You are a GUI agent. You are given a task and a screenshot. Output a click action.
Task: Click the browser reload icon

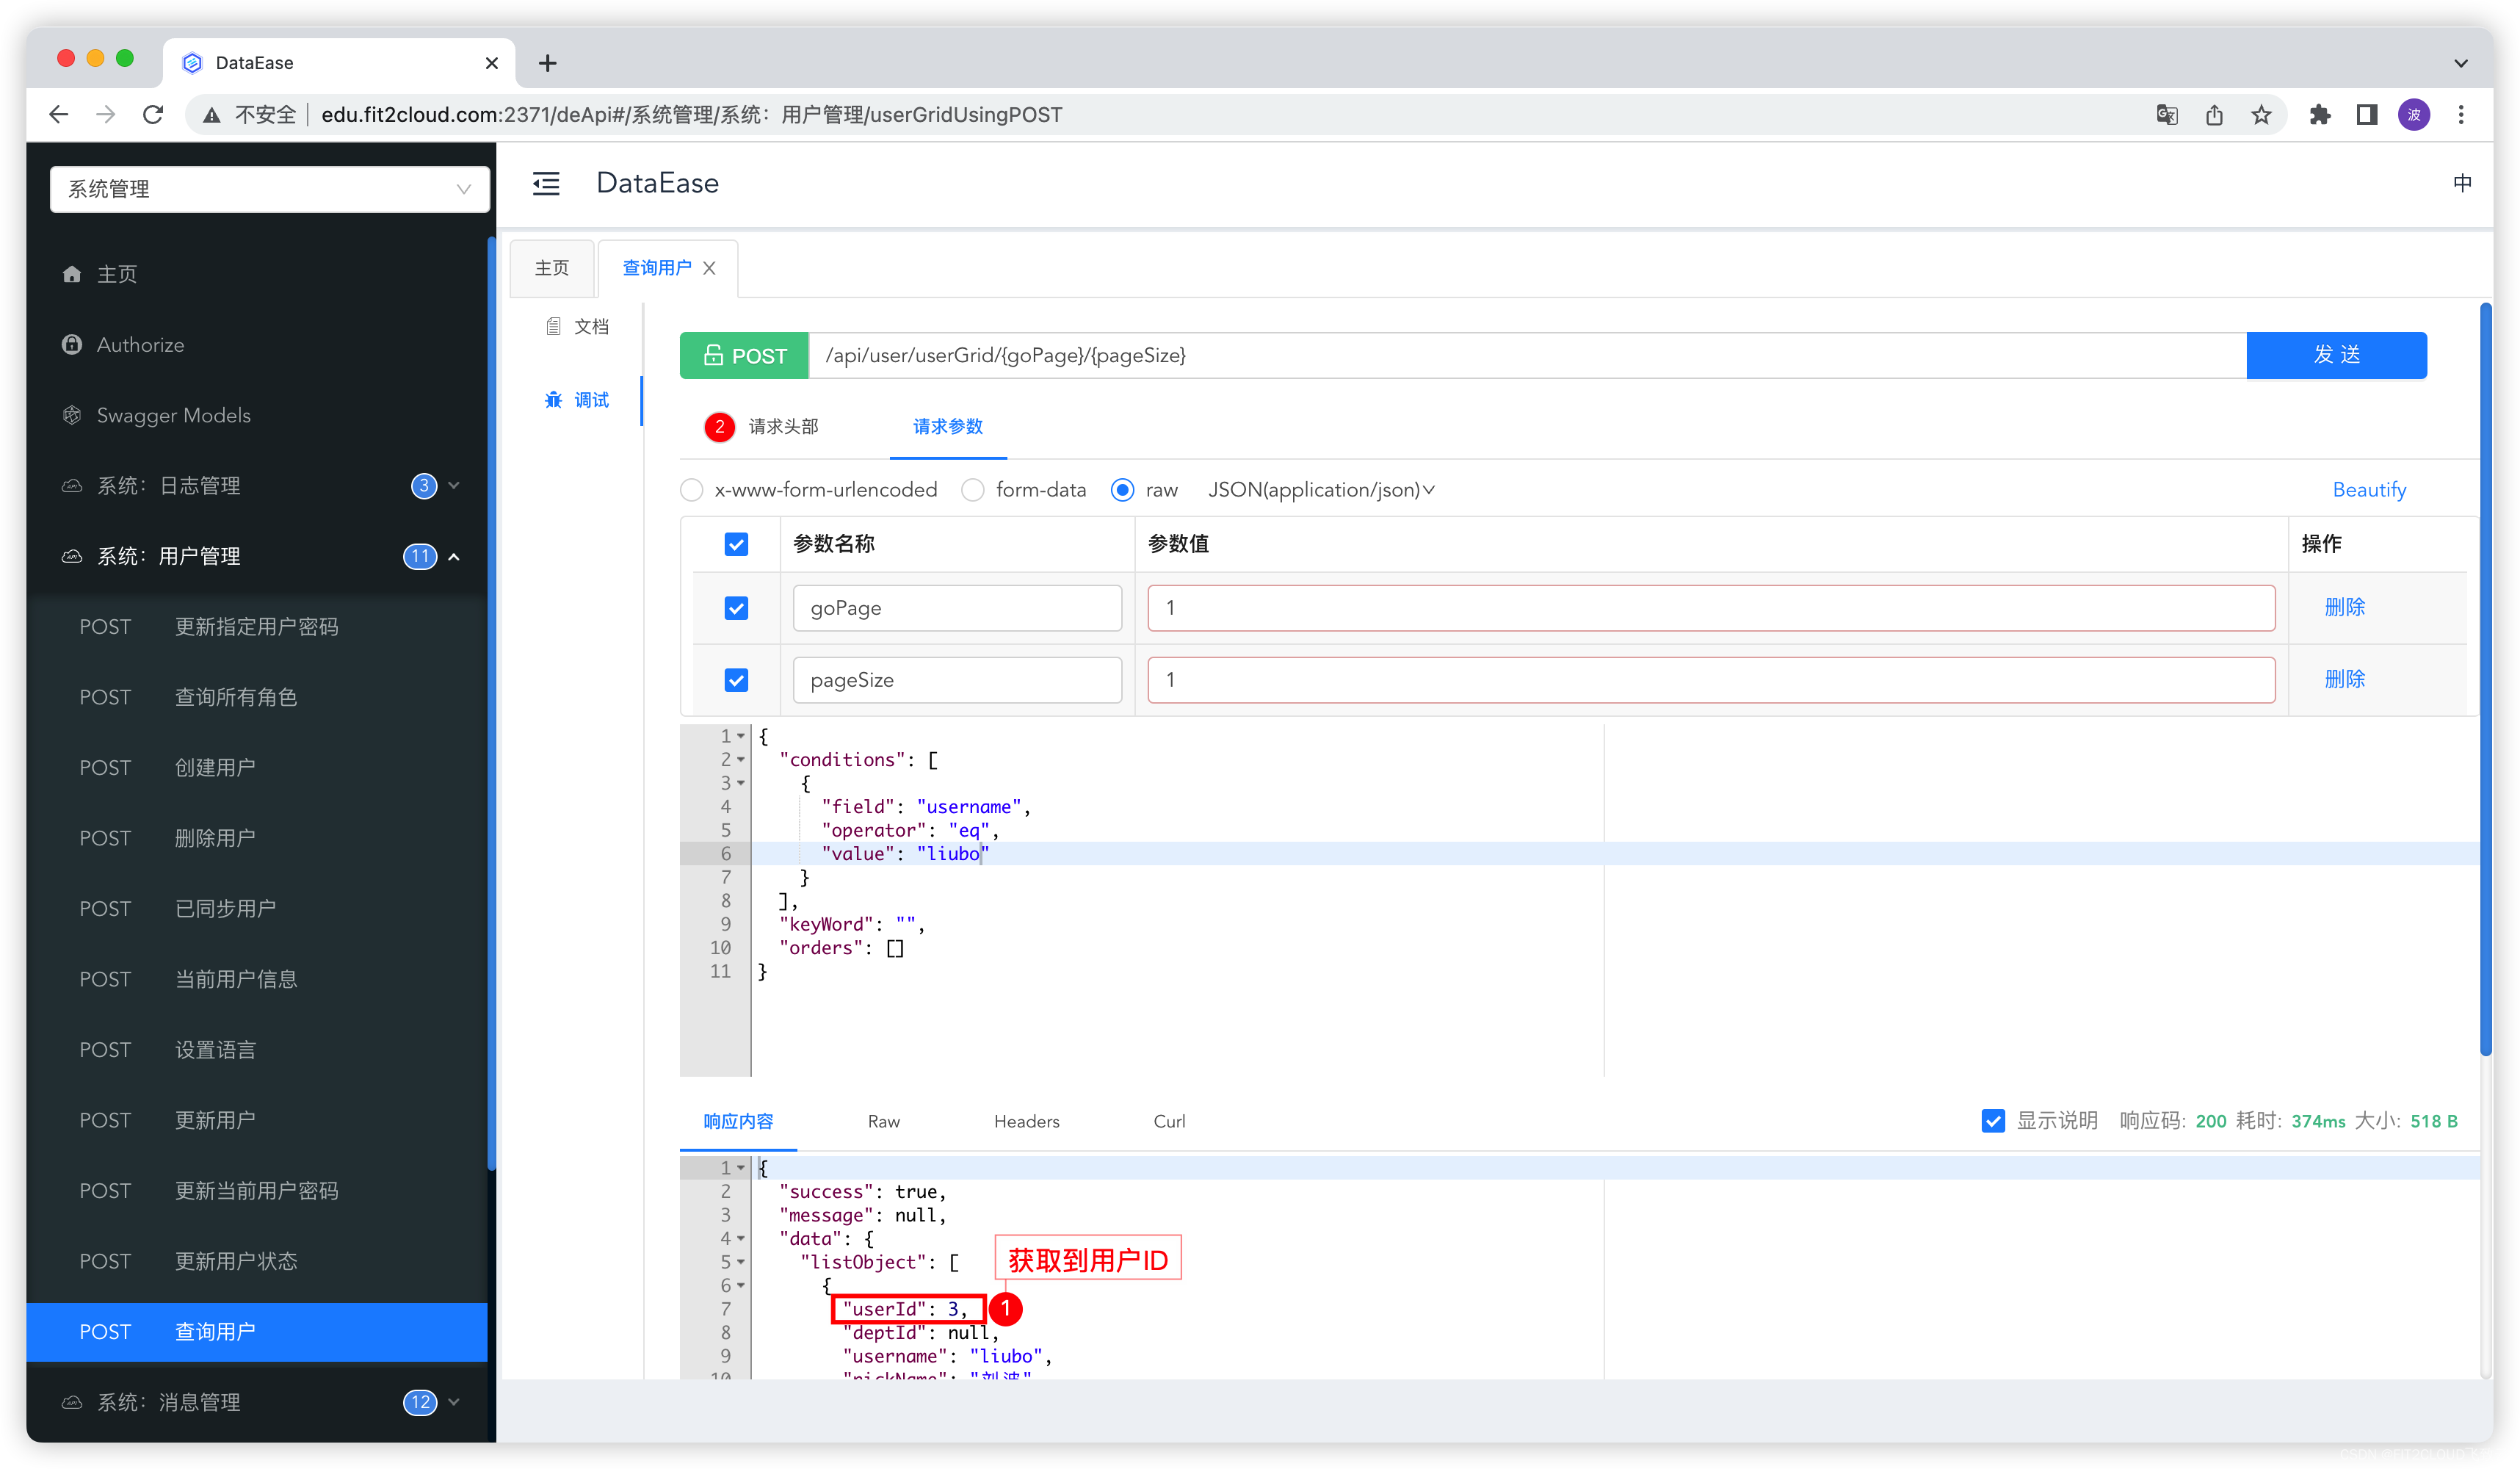pos(153,115)
